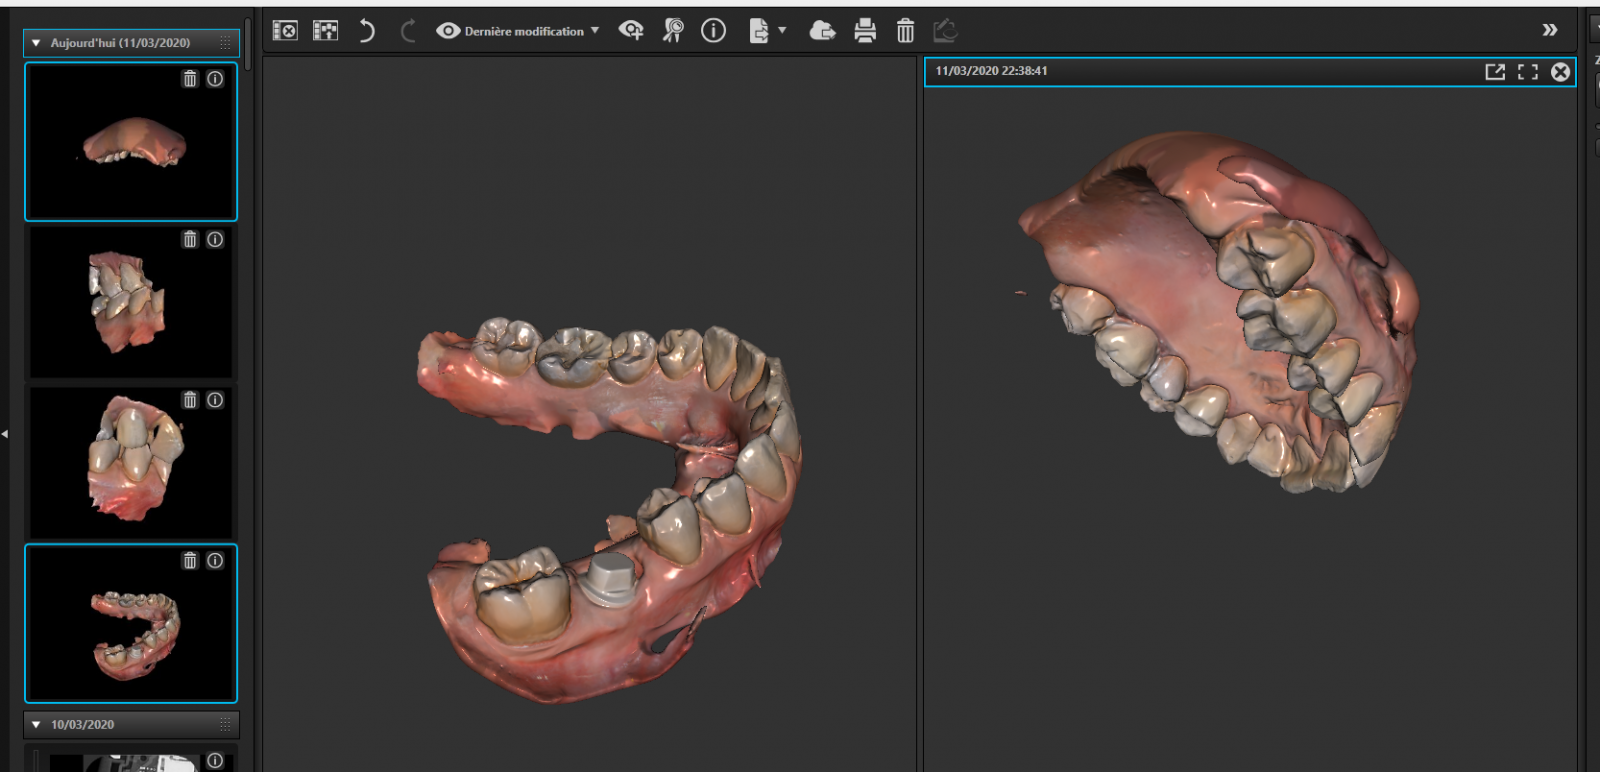Viewport: 1600px width, 772px height.
Task: Open the toolbar information icon
Action: pos(713,31)
